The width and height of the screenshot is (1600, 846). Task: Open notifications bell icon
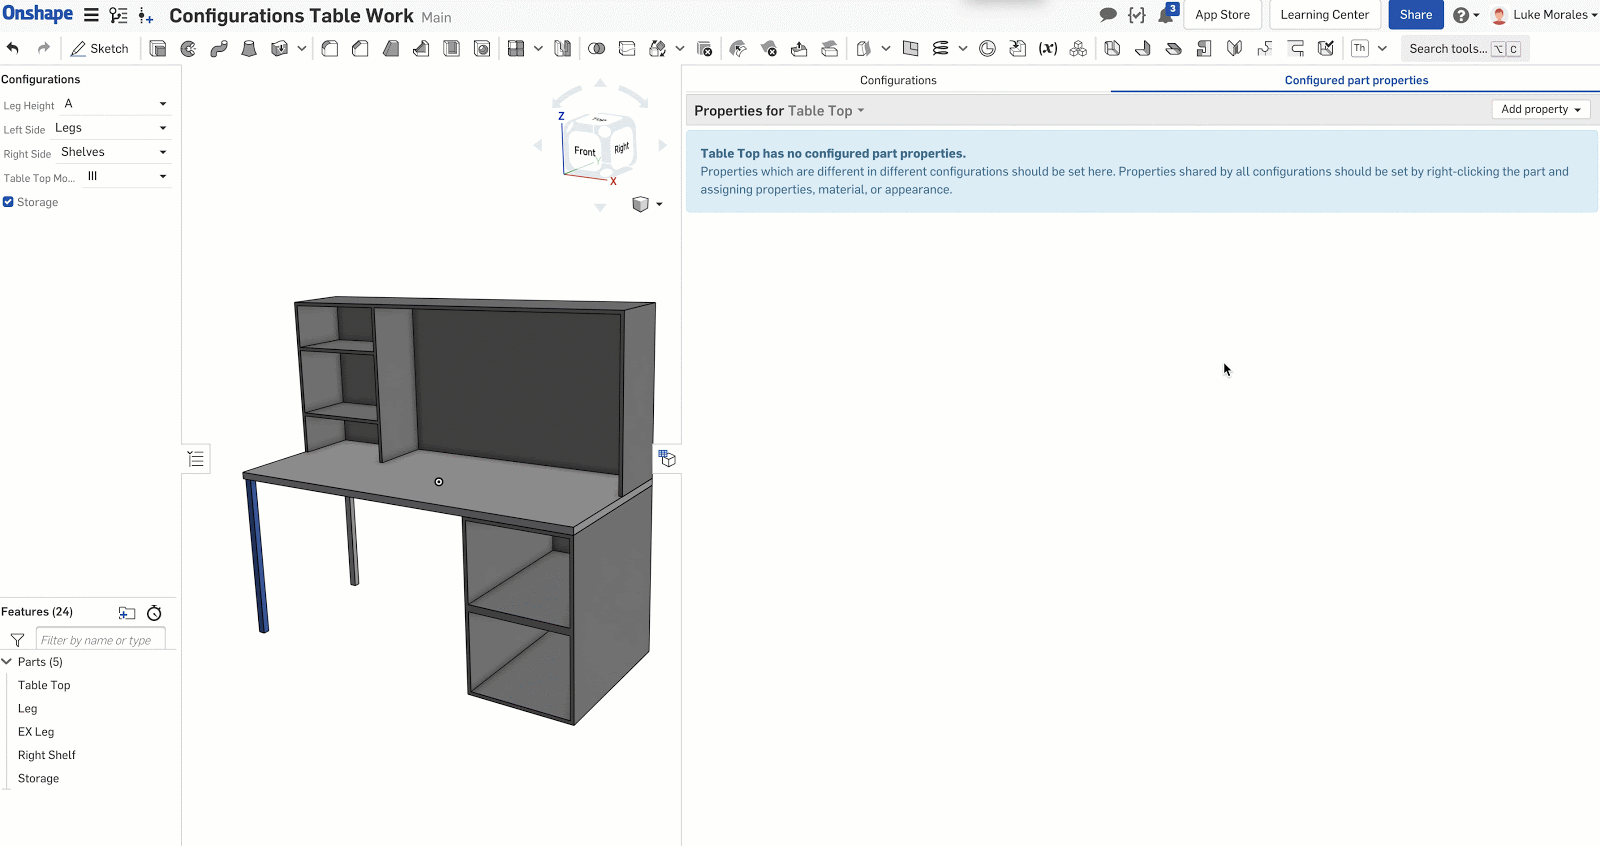[1166, 15]
